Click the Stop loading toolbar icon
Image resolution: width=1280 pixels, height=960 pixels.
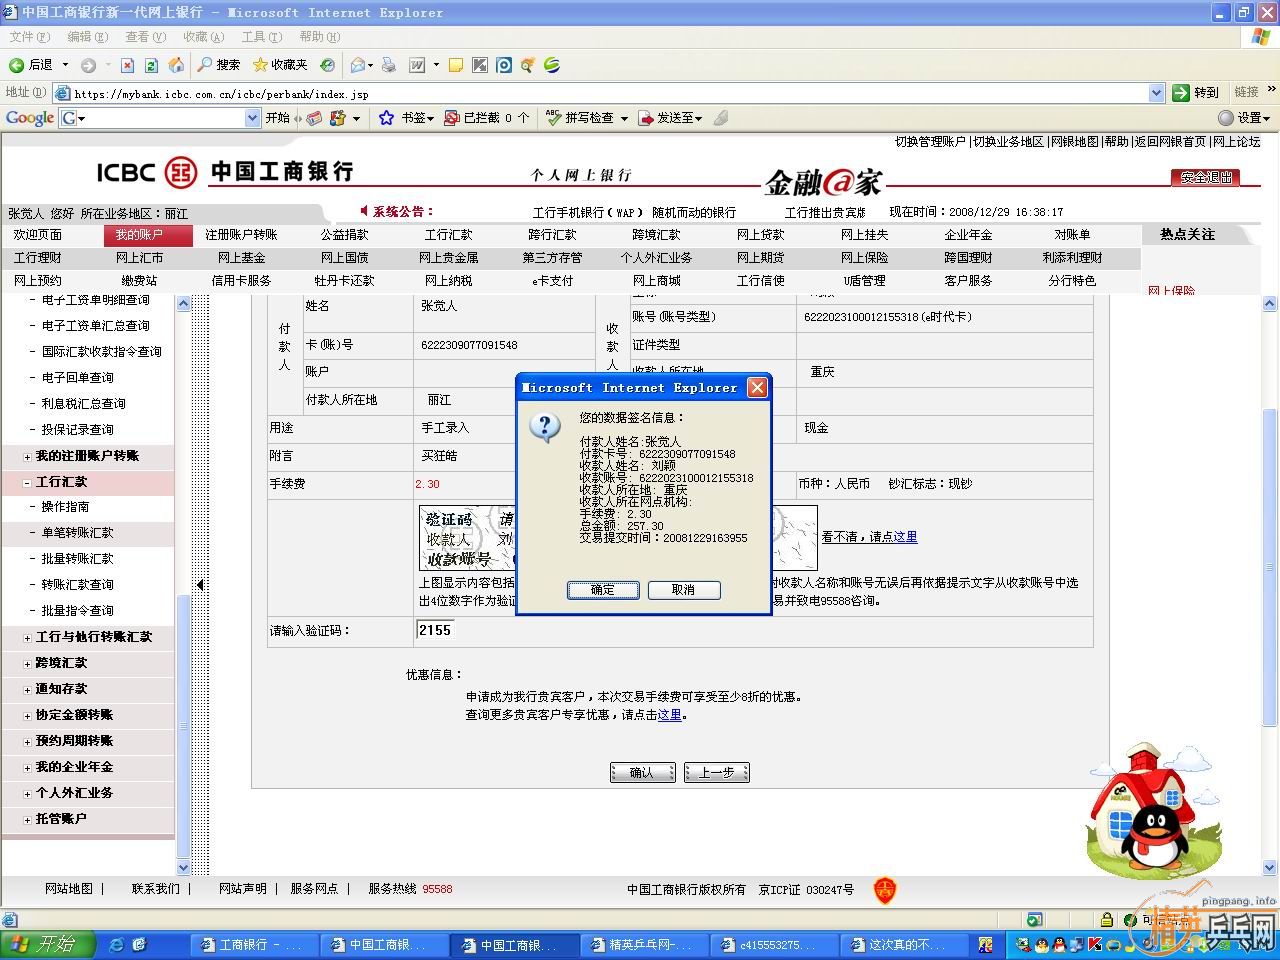pos(127,65)
